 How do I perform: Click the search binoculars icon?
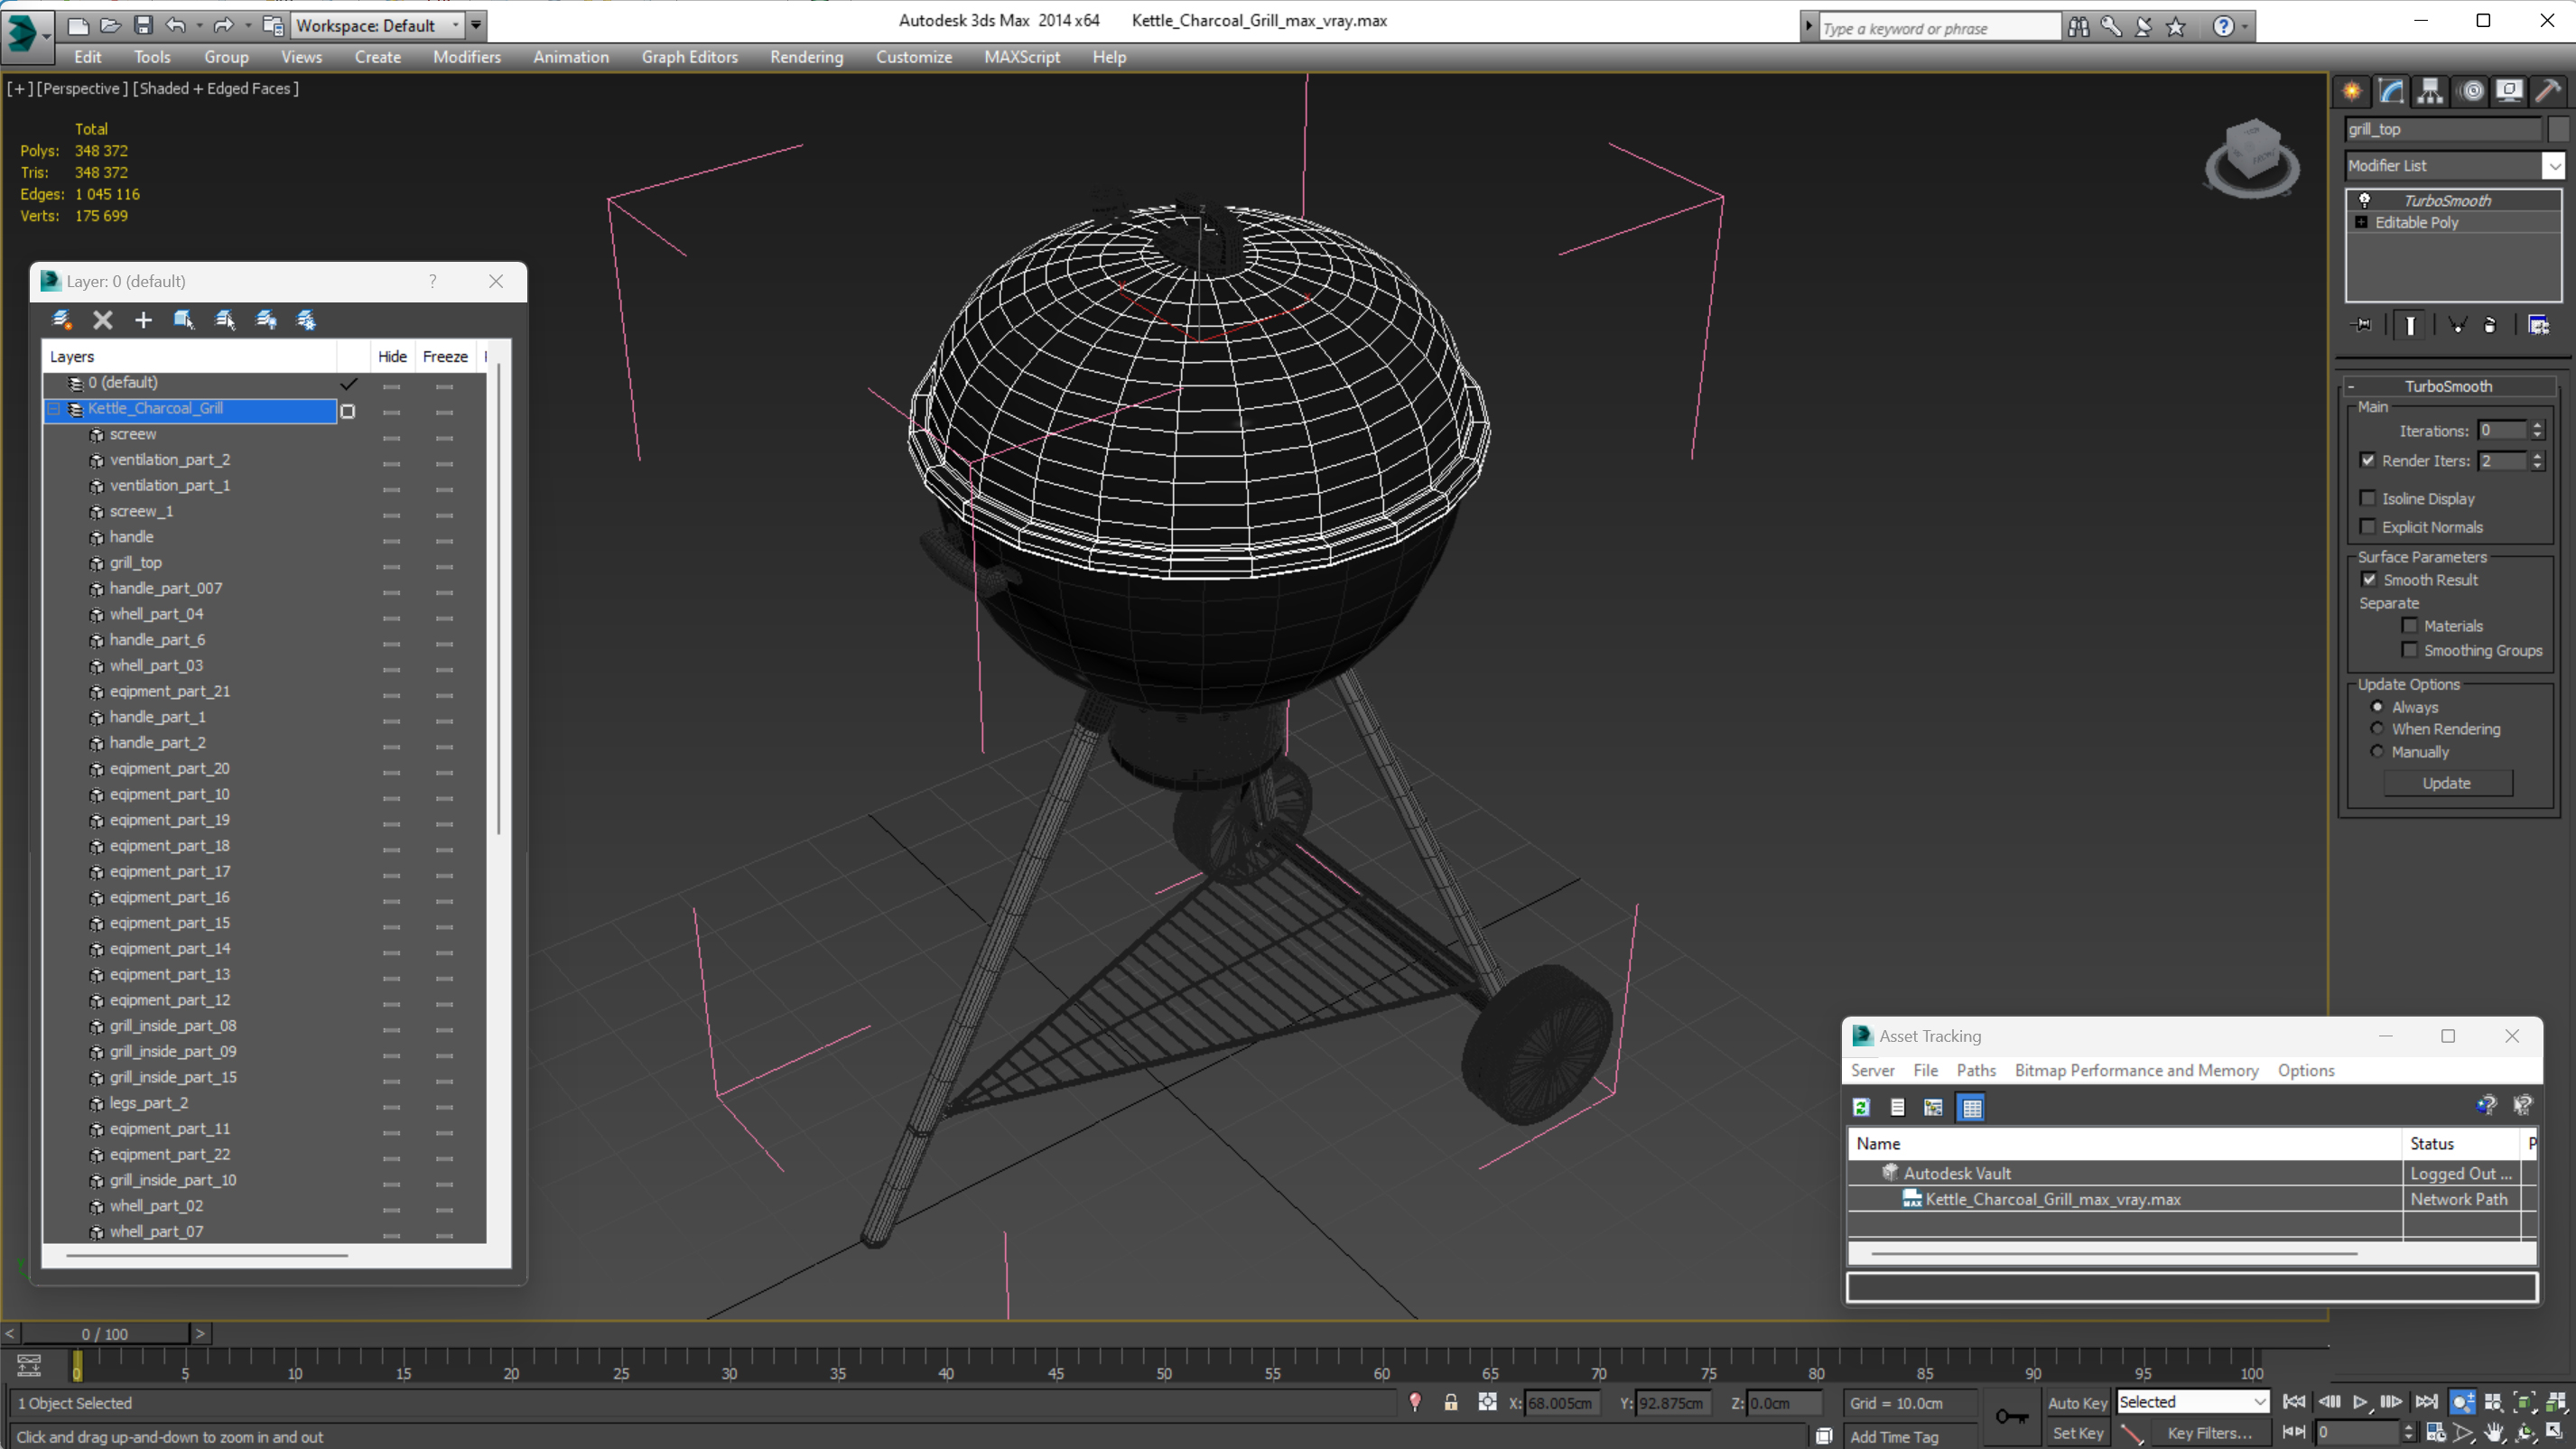point(2078,27)
